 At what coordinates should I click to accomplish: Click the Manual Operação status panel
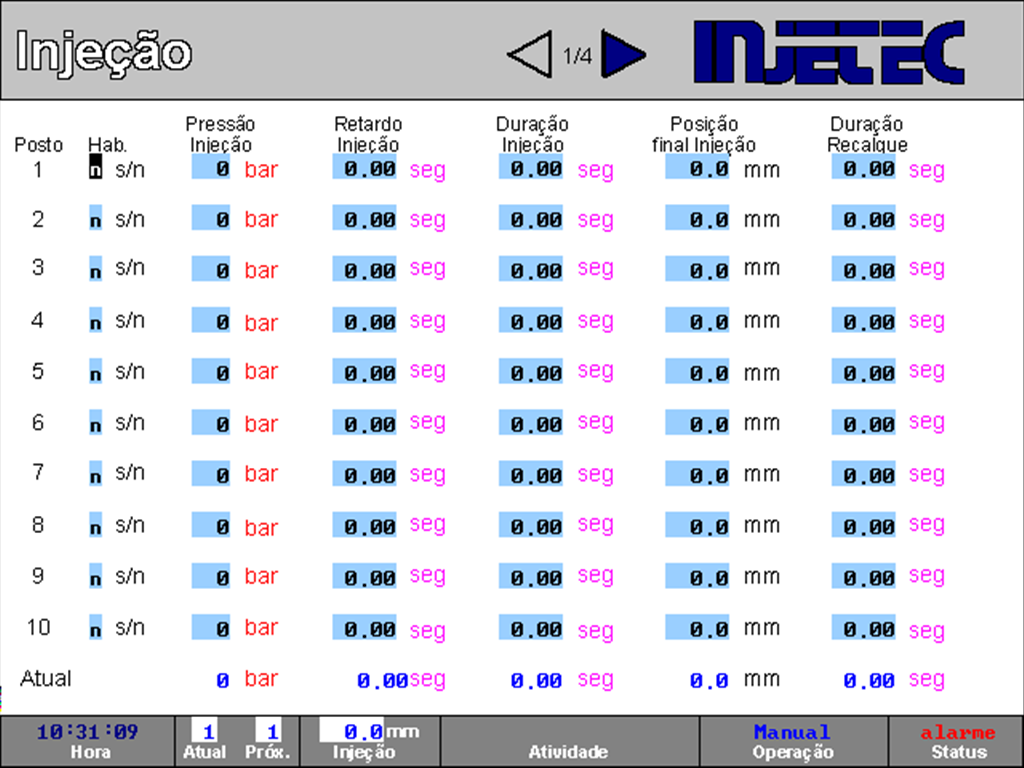[x=792, y=741]
